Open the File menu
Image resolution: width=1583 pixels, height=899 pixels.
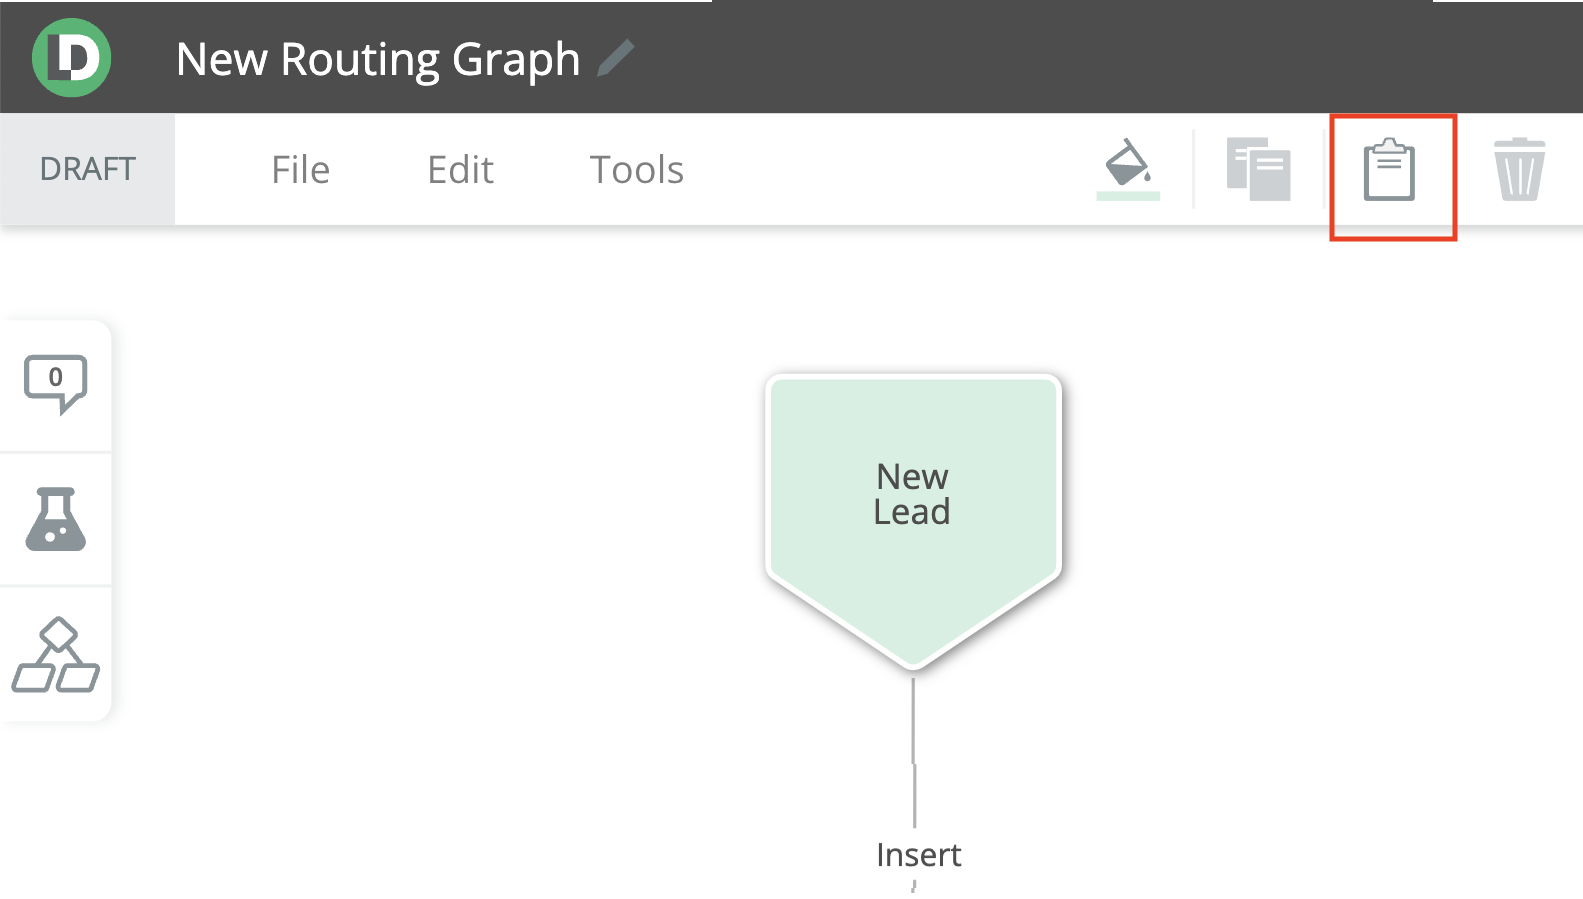click(x=300, y=170)
